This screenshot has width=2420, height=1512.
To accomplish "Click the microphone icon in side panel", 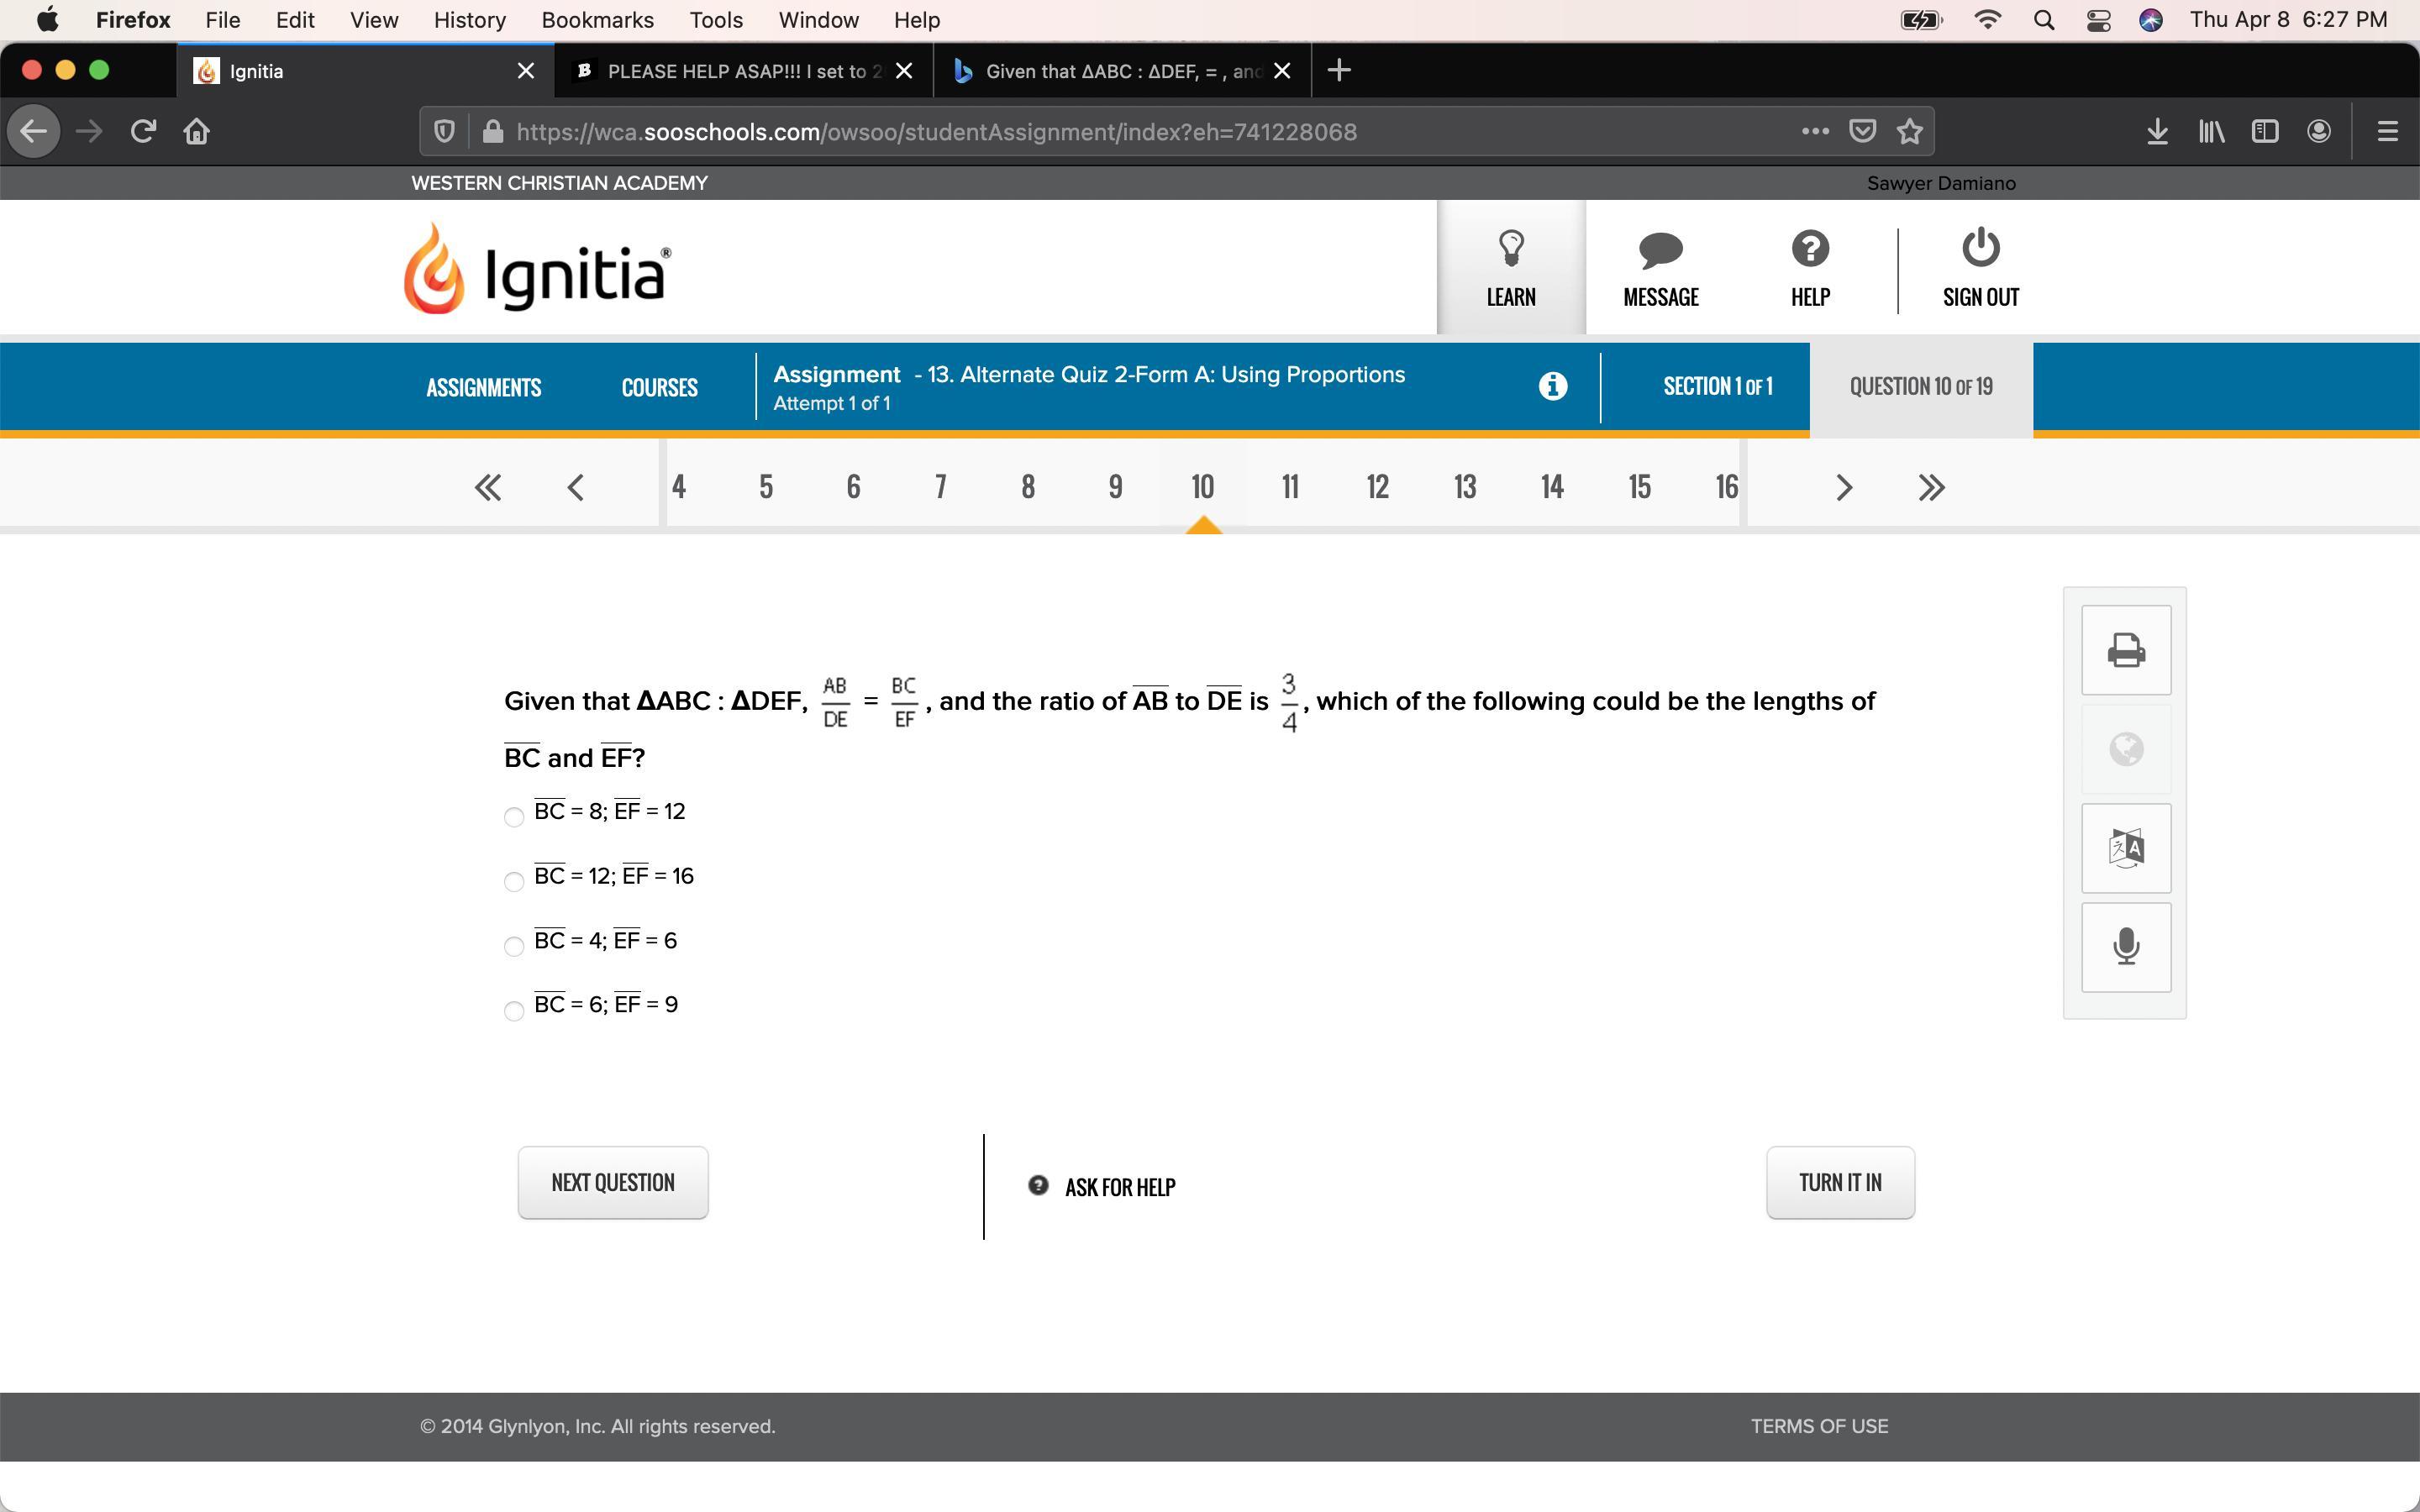I will tap(2125, 946).
